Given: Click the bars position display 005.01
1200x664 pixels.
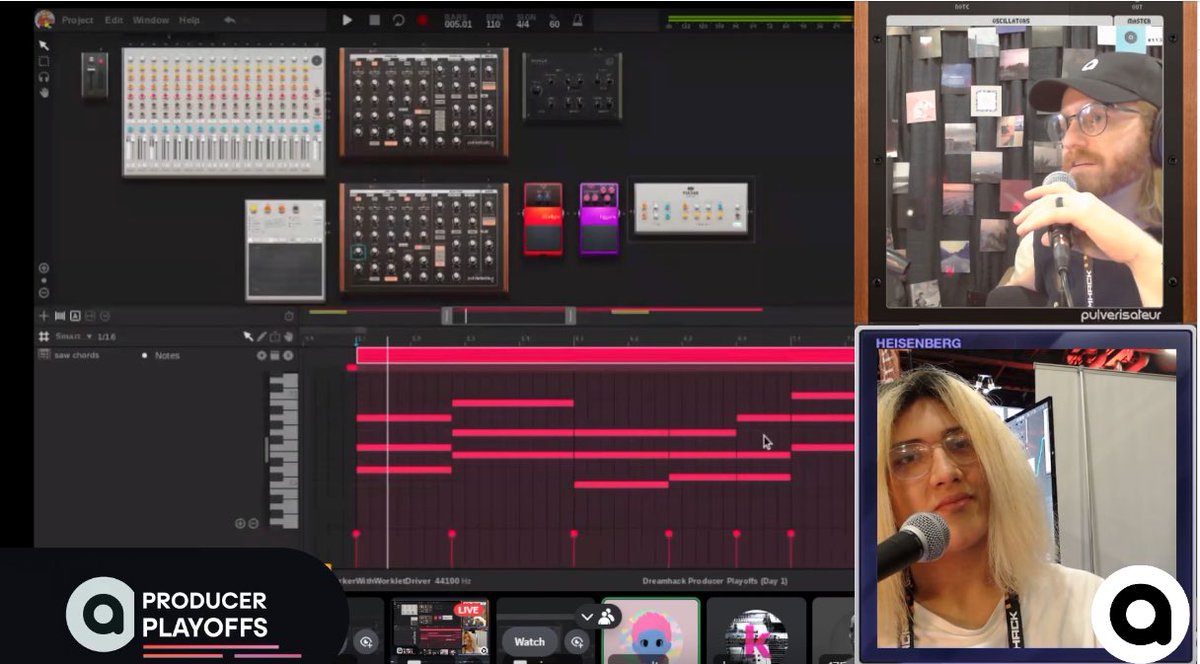Looking at the screenshot, I should [x=458, y=24].
